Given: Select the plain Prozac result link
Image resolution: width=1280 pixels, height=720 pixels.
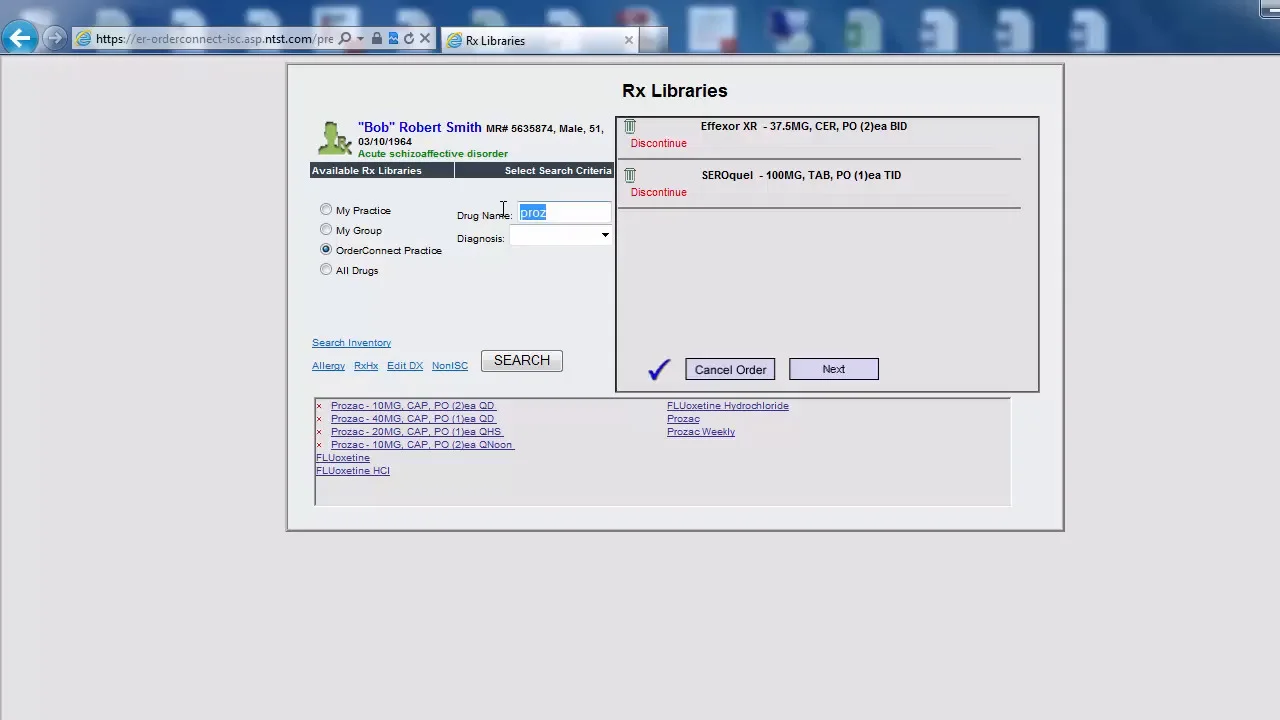Looking at the screenshot, I should (x=683, y=419).
